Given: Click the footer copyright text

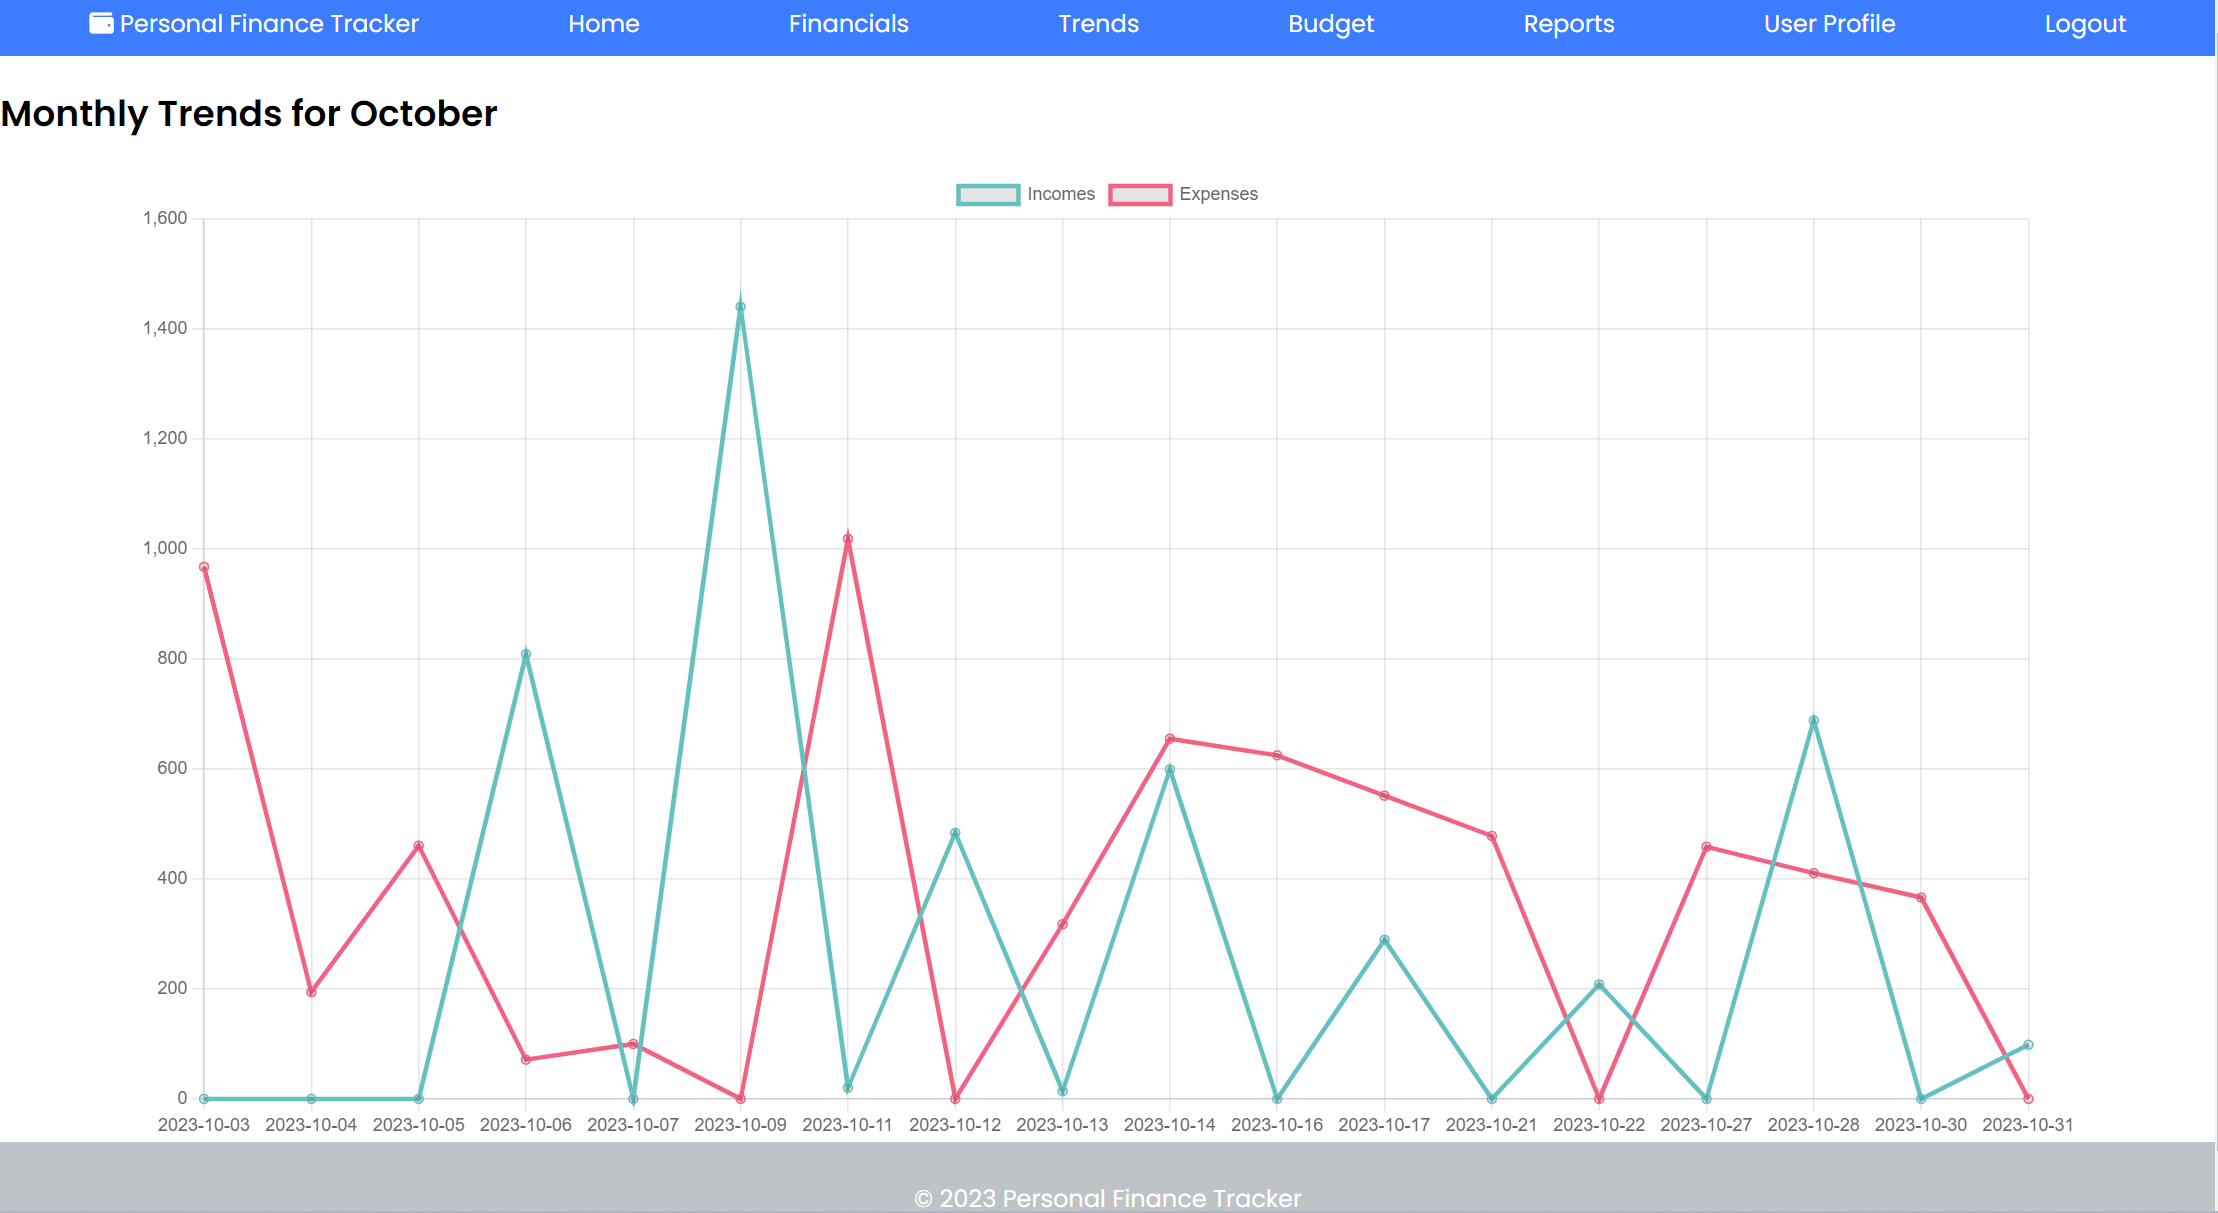Looking at the screenshot, I should pos(1108,1198).
